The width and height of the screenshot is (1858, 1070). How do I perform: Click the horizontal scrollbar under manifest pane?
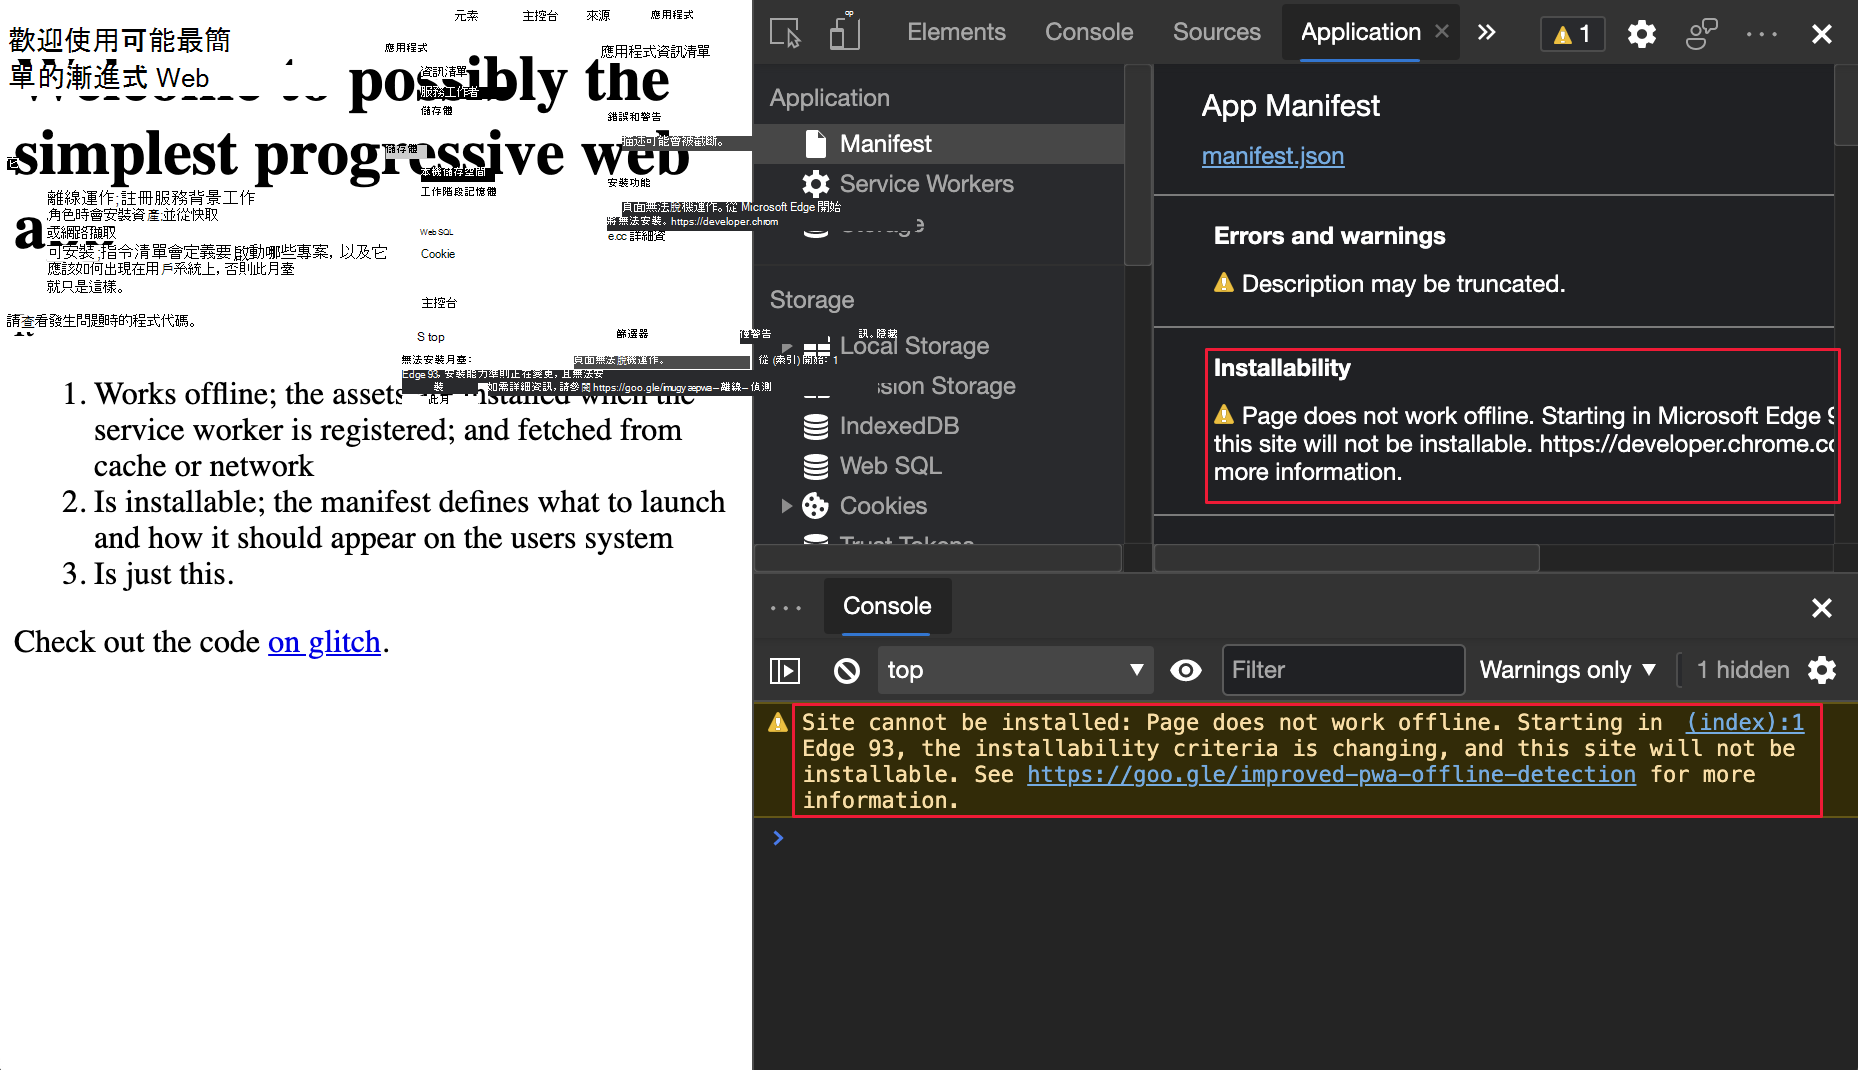point(1346,558)
